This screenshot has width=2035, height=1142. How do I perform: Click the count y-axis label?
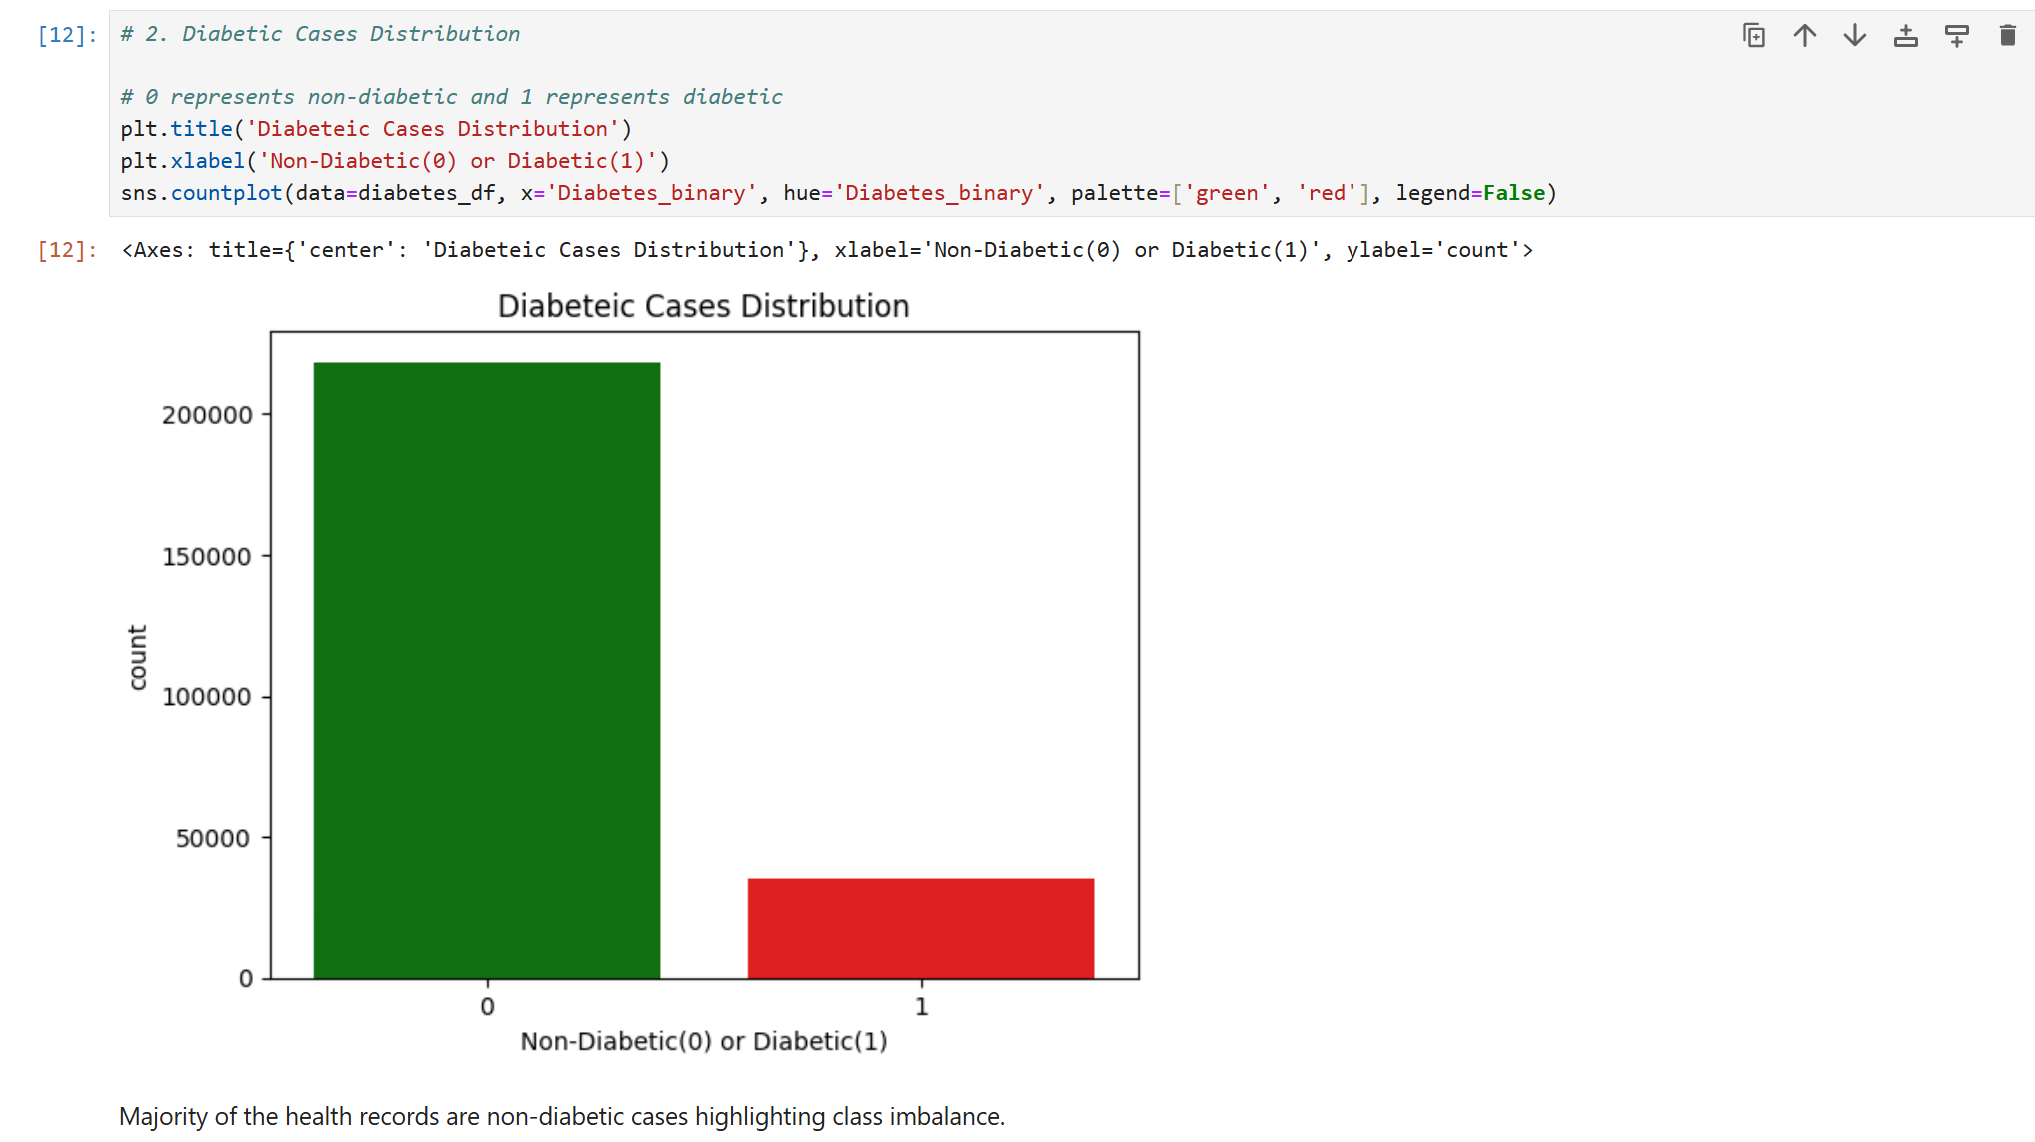138,657
